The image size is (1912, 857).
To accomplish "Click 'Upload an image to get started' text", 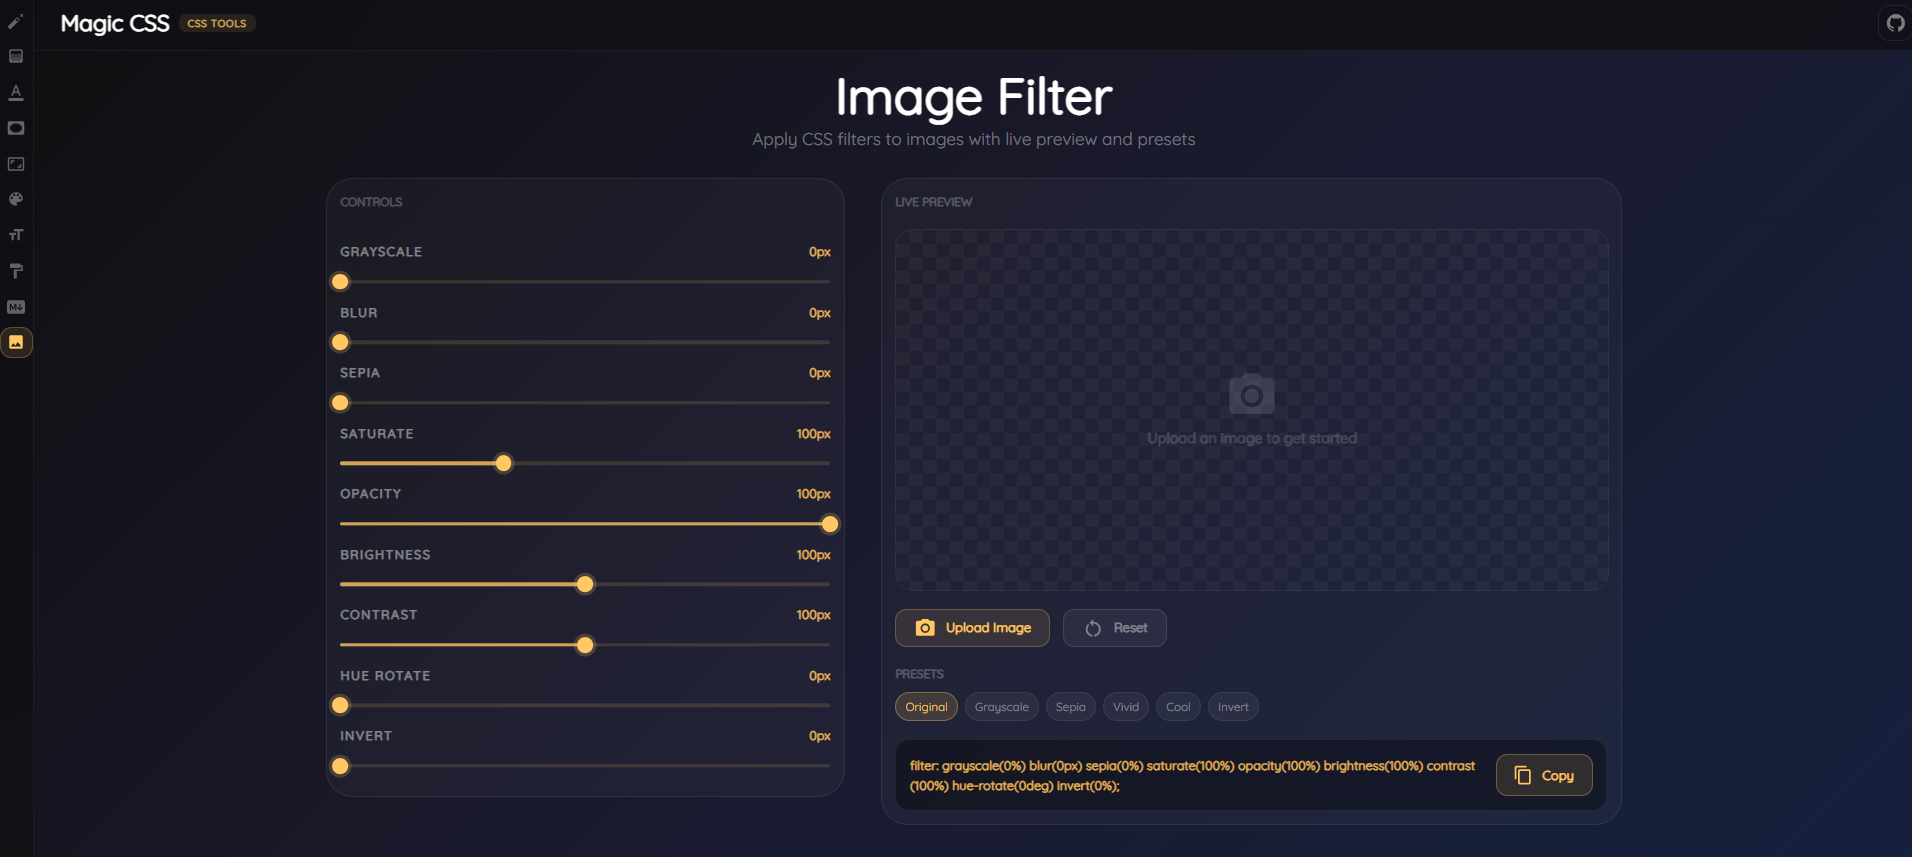I will pos(1252,438).
